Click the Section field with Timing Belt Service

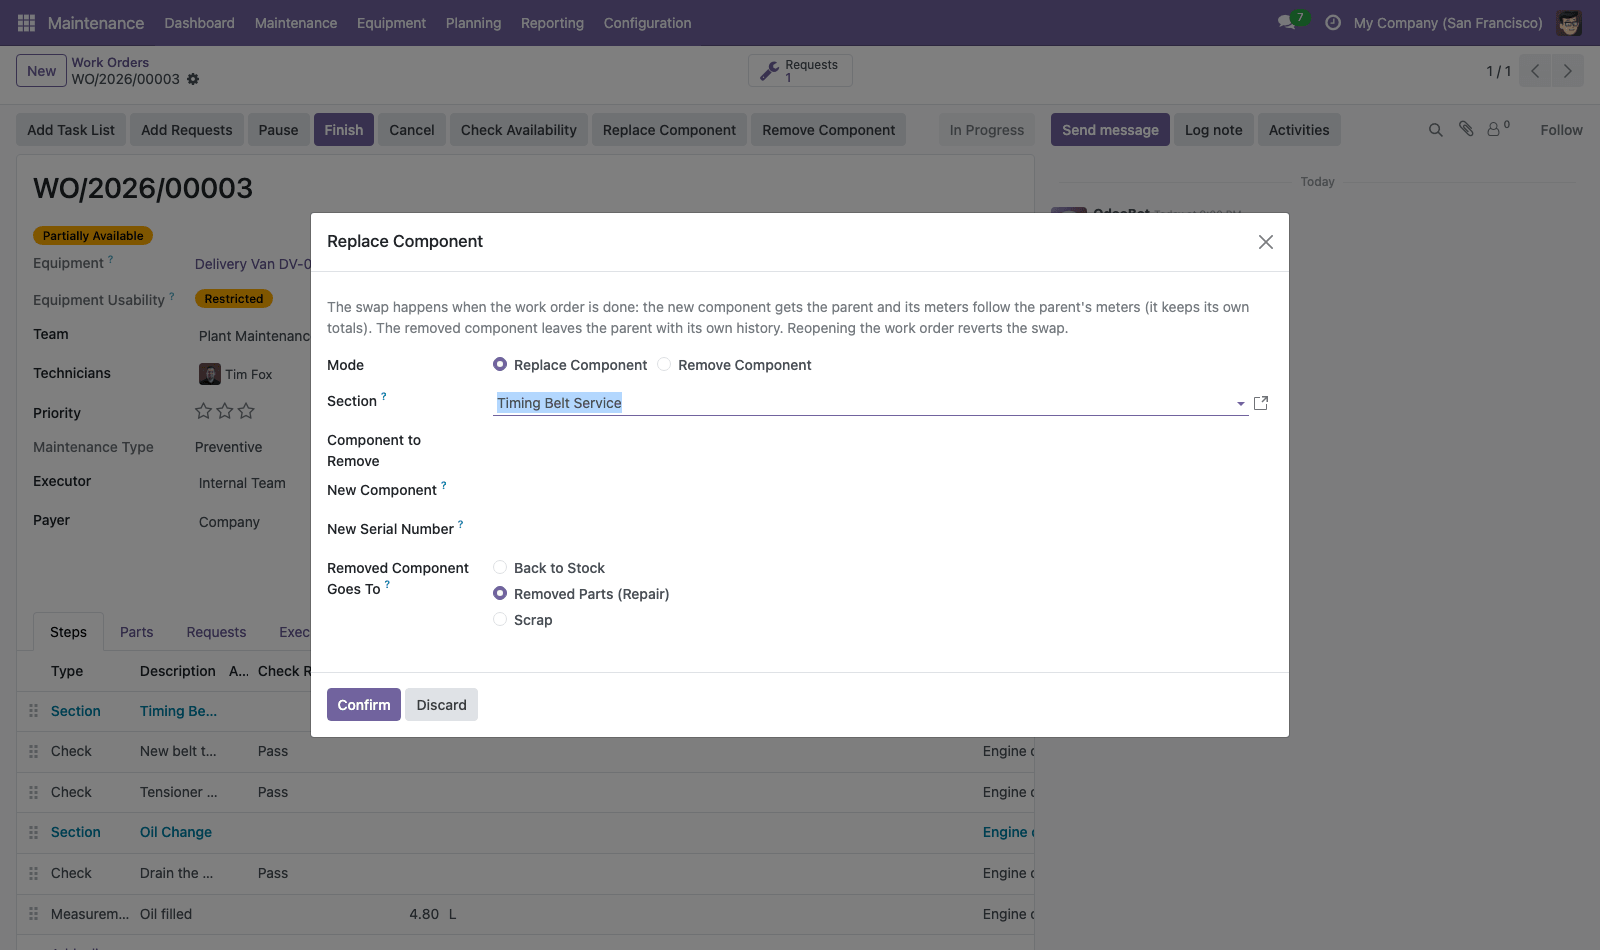click(870, 403)
